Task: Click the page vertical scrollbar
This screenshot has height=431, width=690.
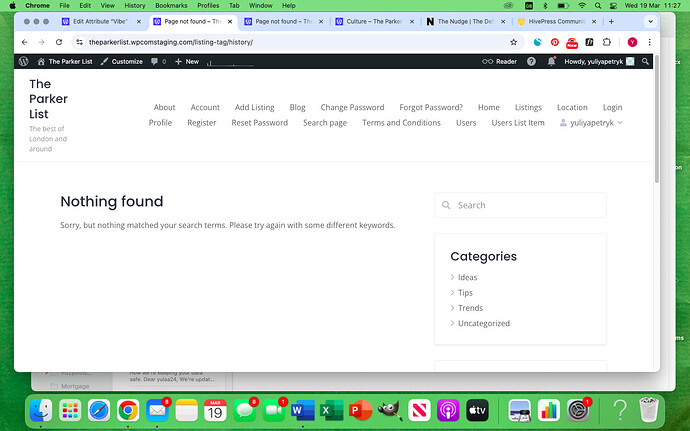Action: (657, 119)
